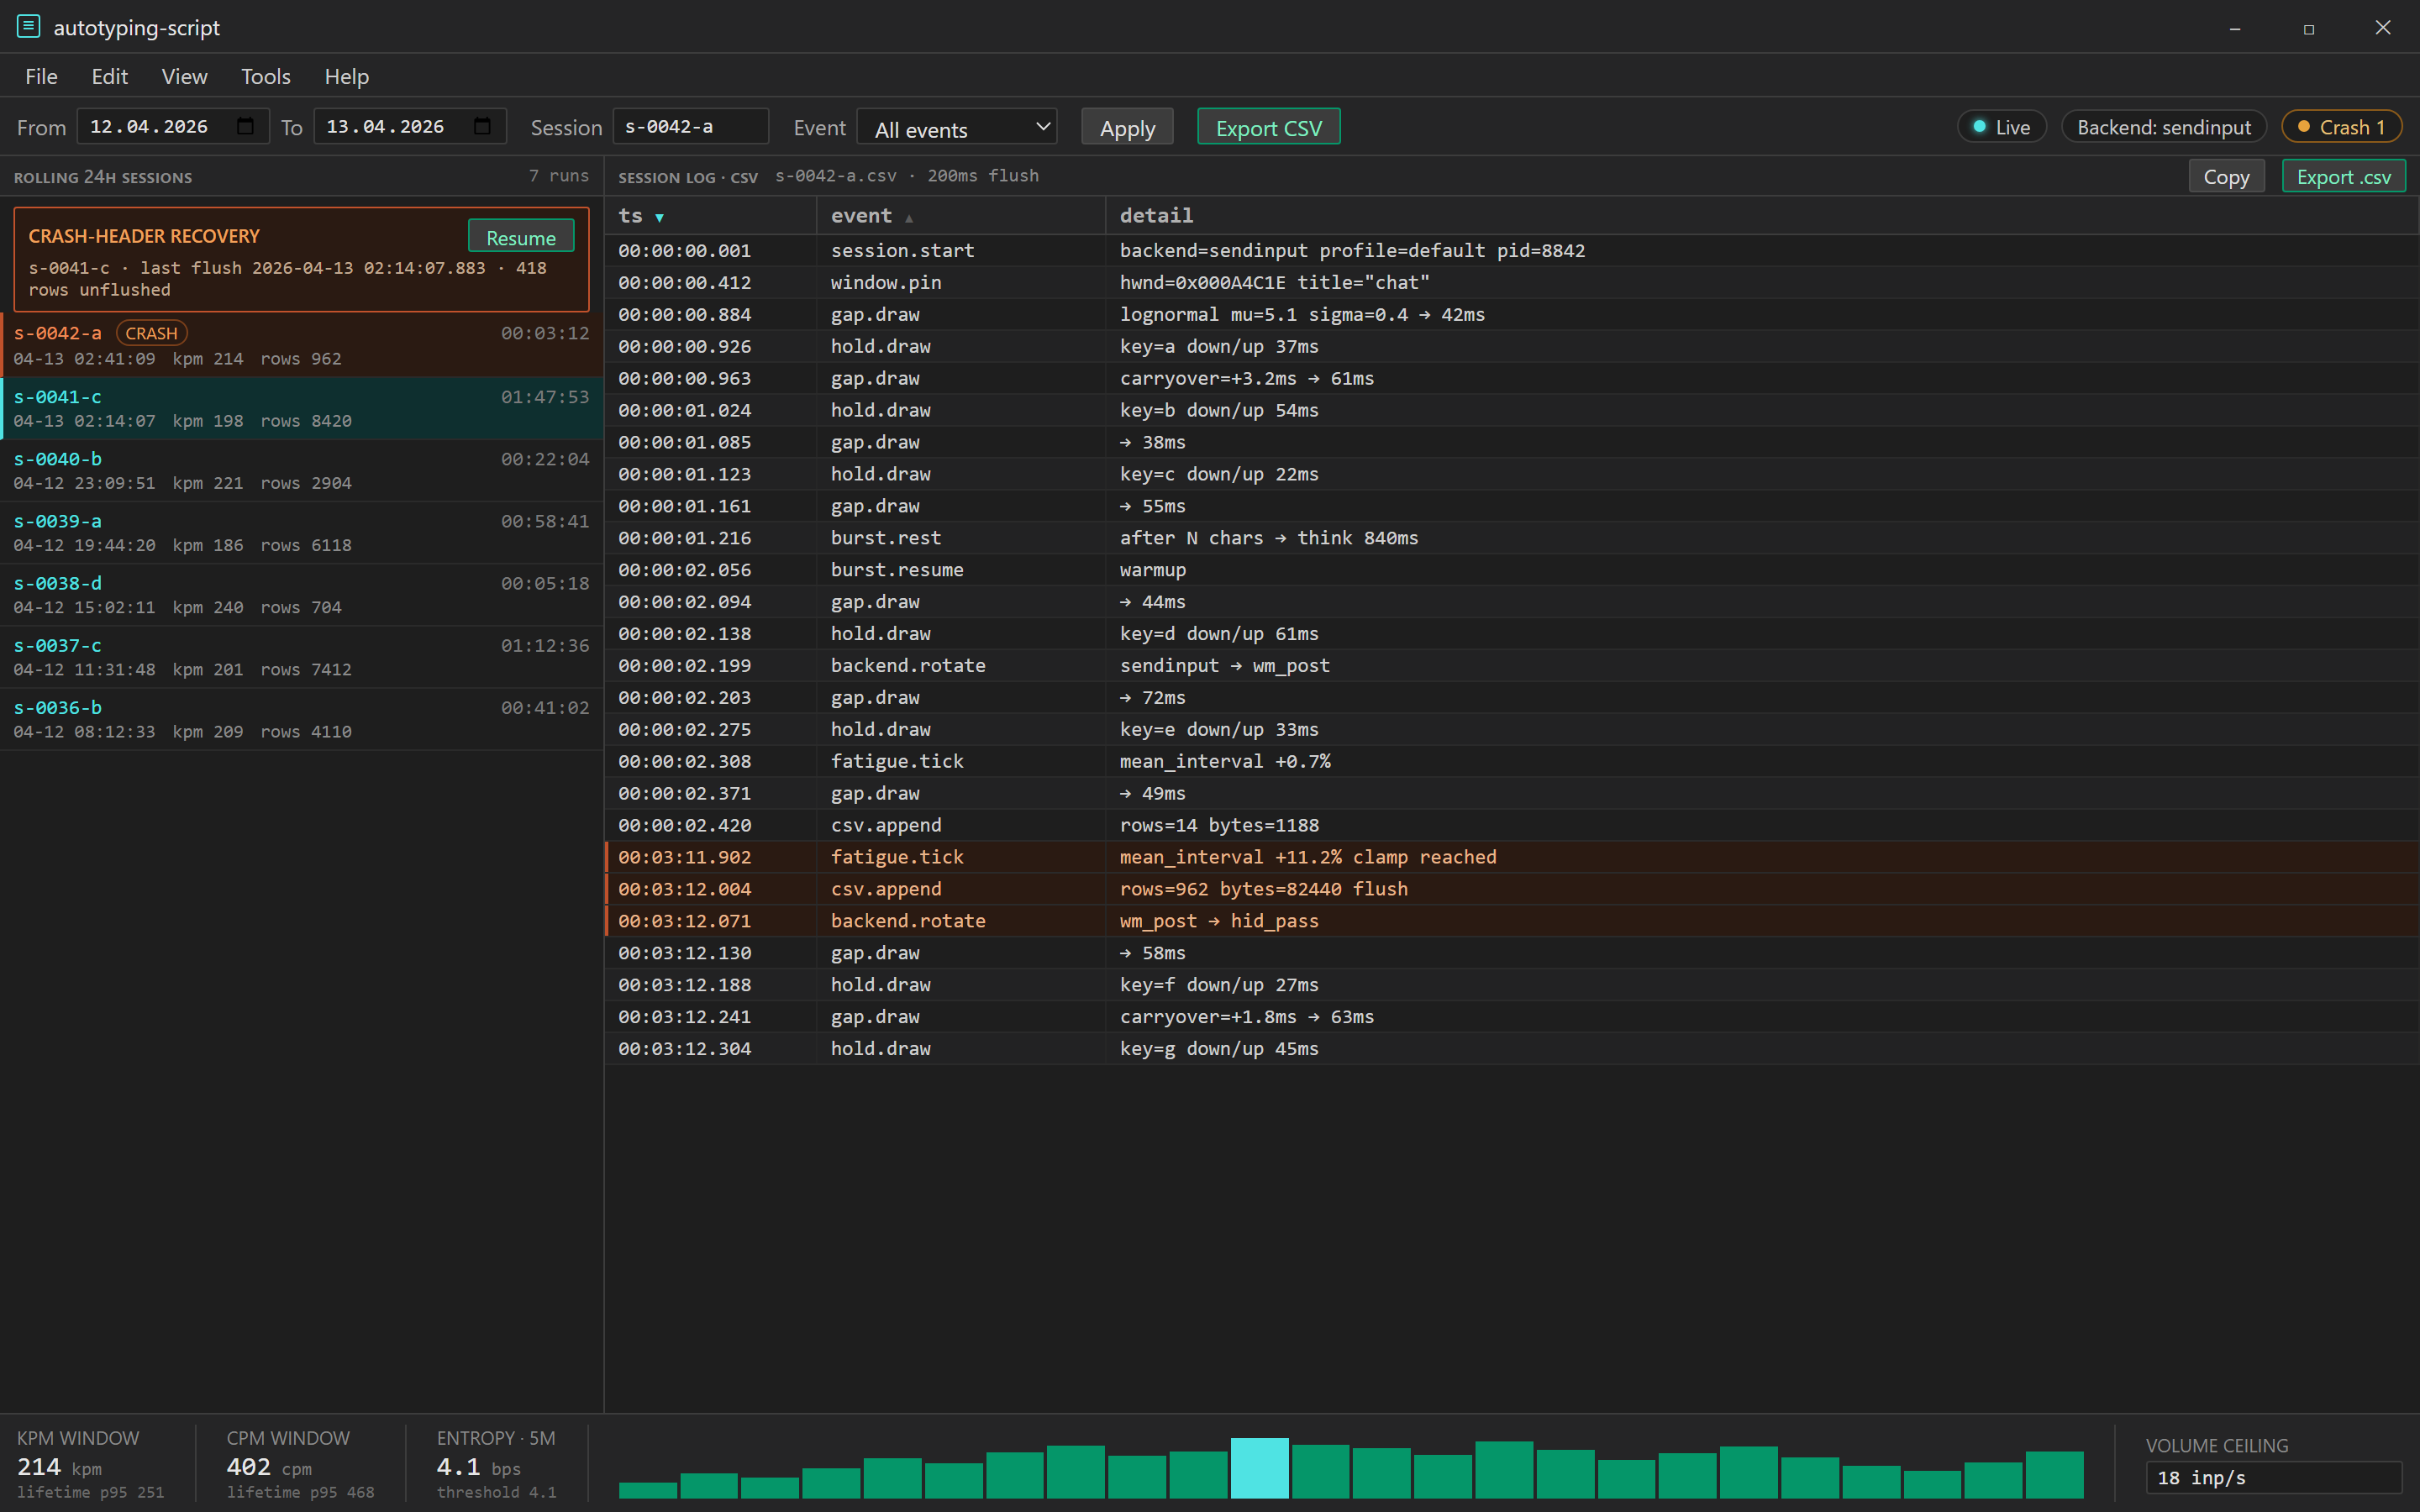Click the From date field 12.04.2026
This screenshot has height=1512, width=2420.
click(x=172, y=126)
